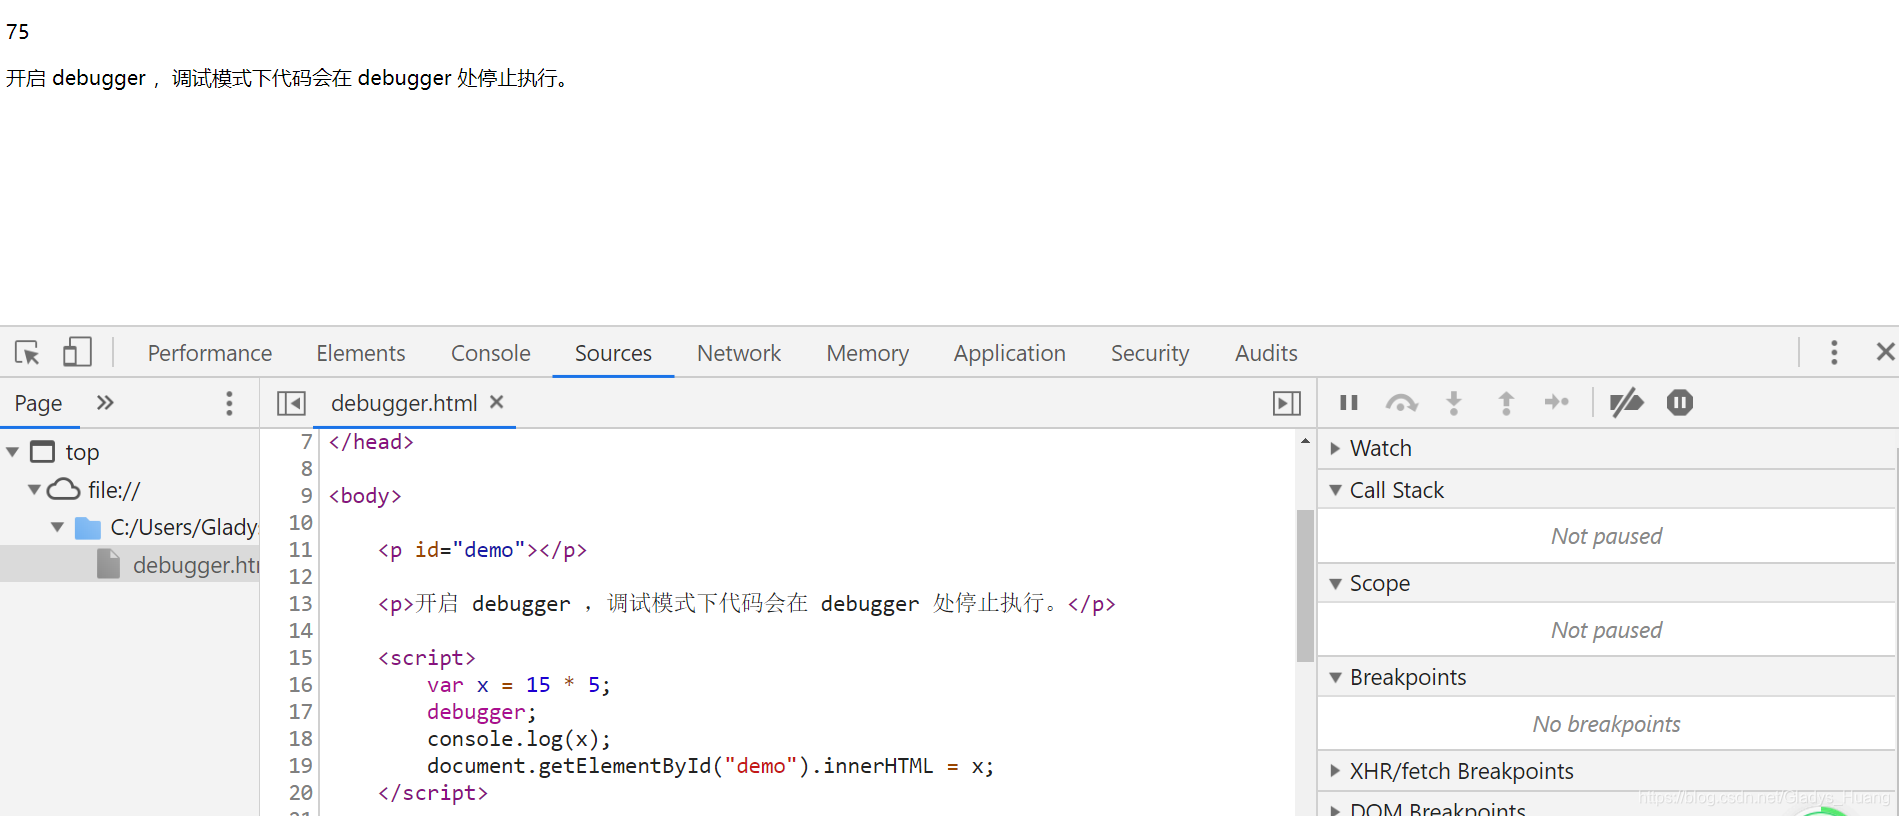Open the Memory tab
This screenshot has width=1899, height=816.
click(x=868, y=353)
